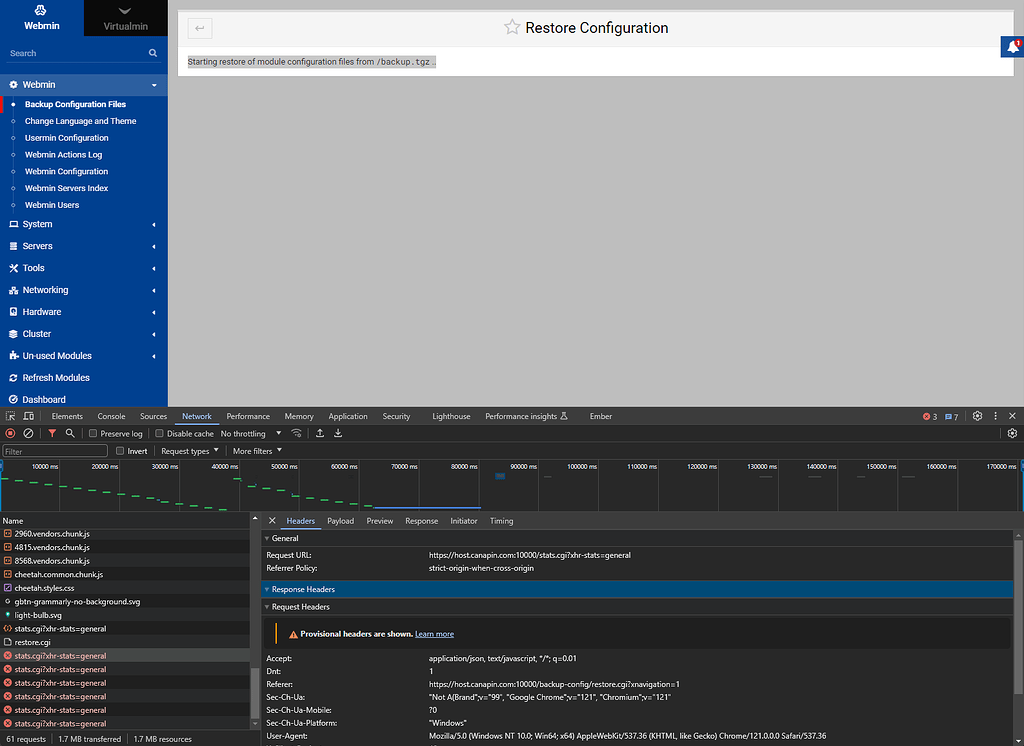
Task: Stop recording network log
Action: click(x=10, y=433)
